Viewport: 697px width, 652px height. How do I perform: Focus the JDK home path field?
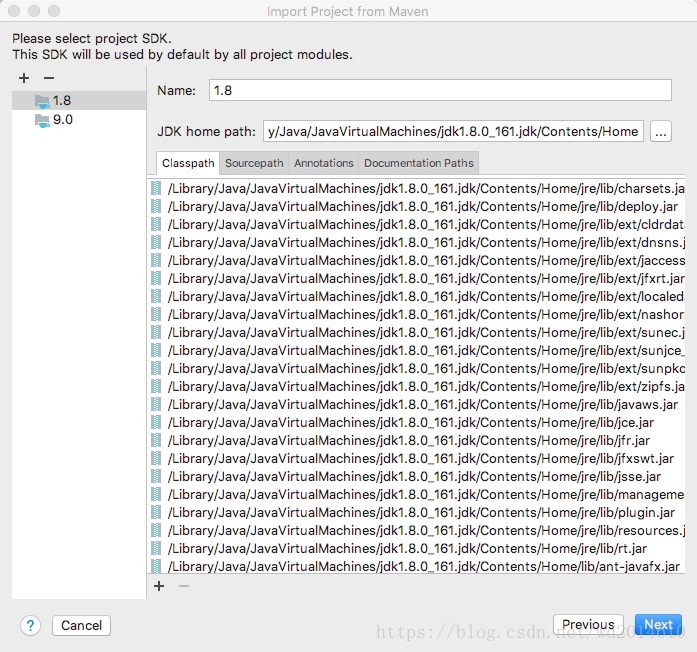(x=453, y=132)
